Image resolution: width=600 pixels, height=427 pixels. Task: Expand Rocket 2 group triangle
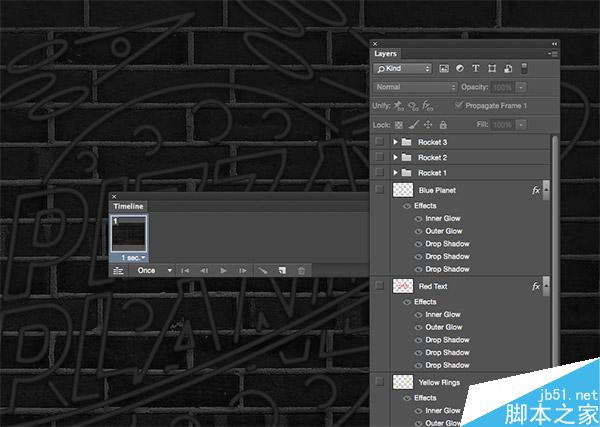pyautogui.click(x=395, y=157)
